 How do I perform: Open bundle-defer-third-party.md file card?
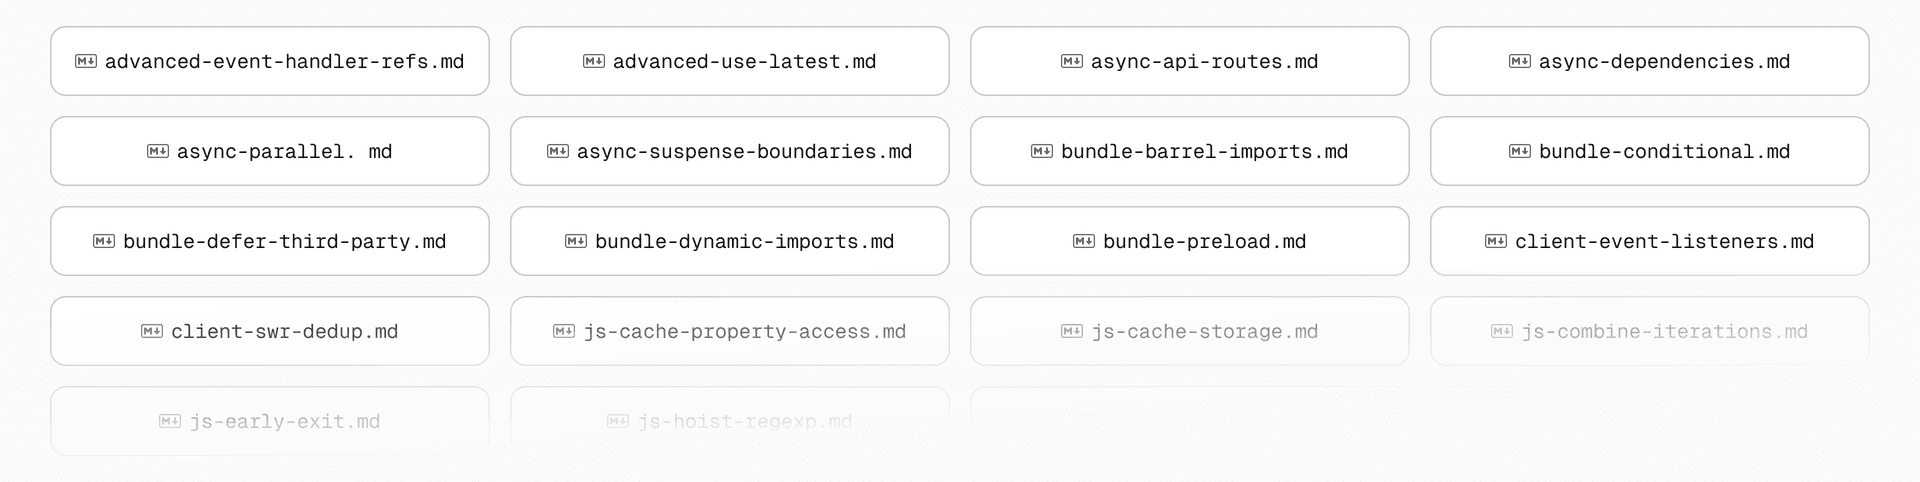click(x=270, y=241)
